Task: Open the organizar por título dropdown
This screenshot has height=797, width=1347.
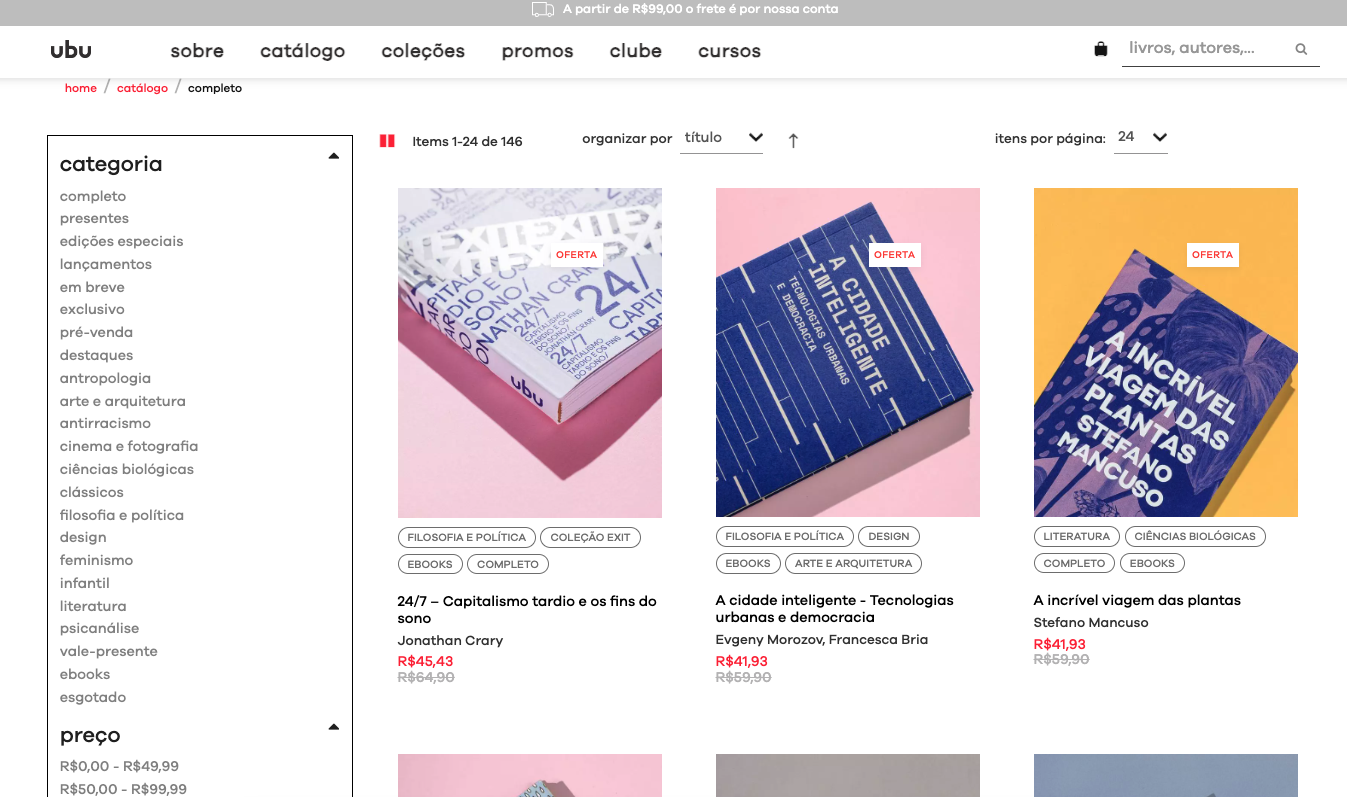Action: (x=722, y=138)
